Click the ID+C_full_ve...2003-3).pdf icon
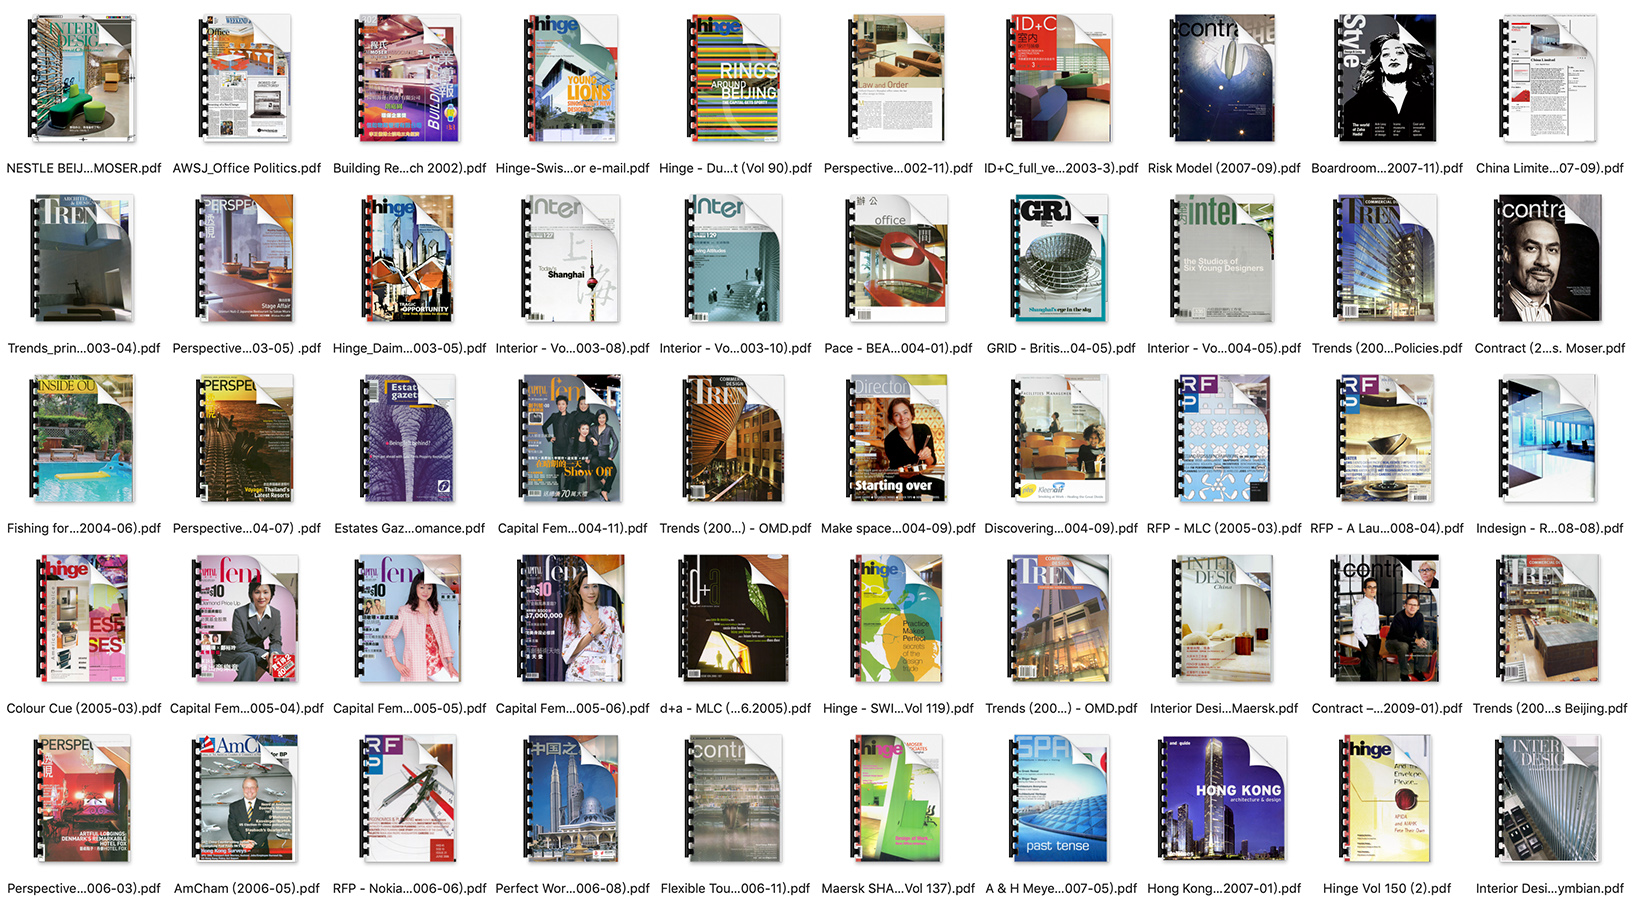The width and height of the screenshot is (1644, 910). point(1061,78)
